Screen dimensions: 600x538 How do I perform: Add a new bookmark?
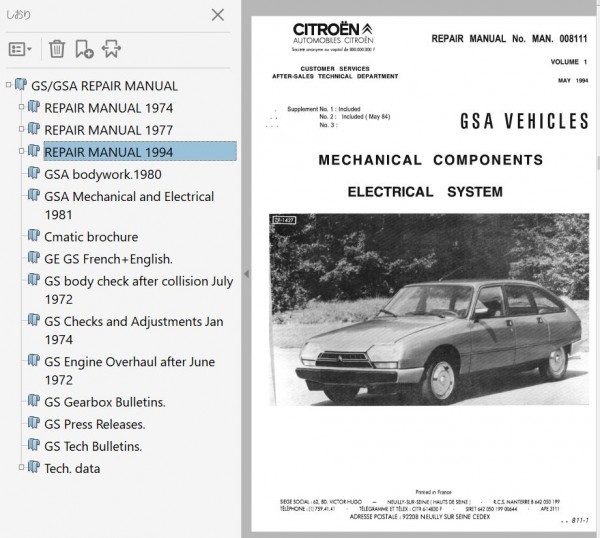pos(84,49)
